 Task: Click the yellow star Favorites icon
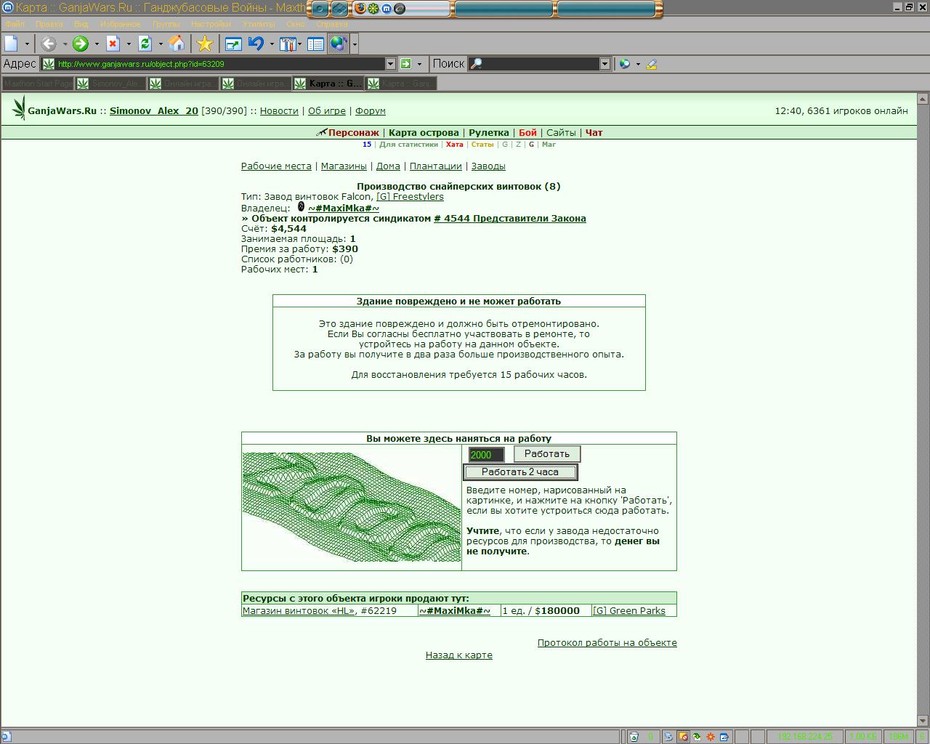(205, 43)
